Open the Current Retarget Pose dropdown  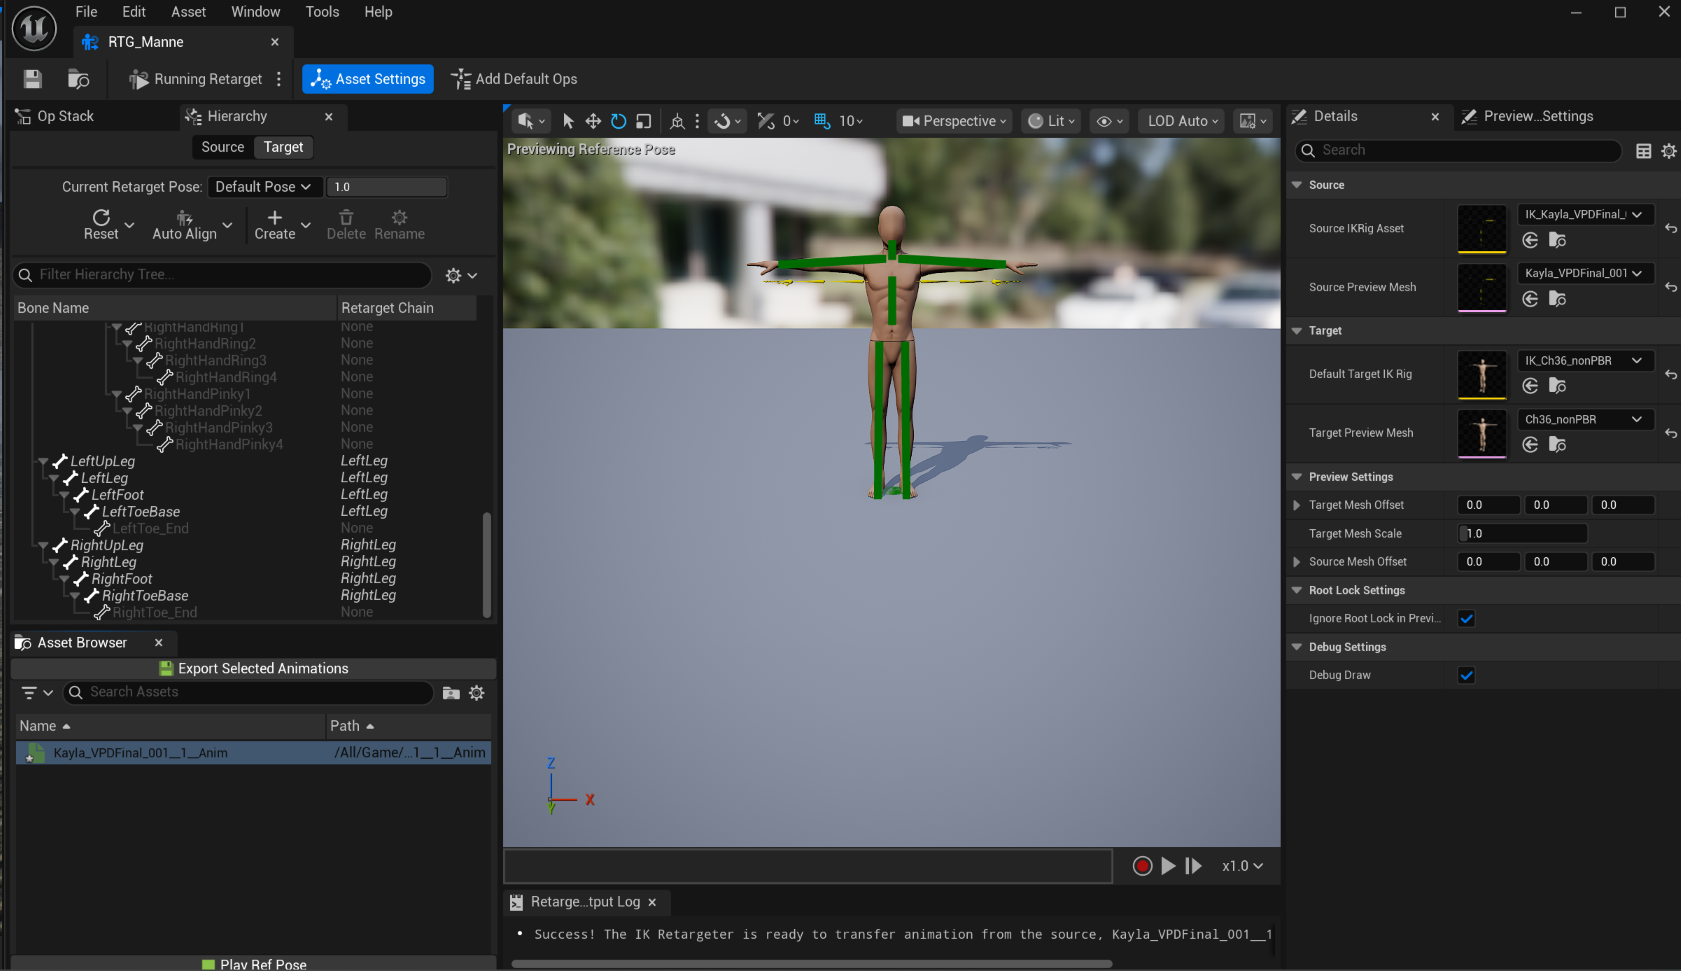263,186
